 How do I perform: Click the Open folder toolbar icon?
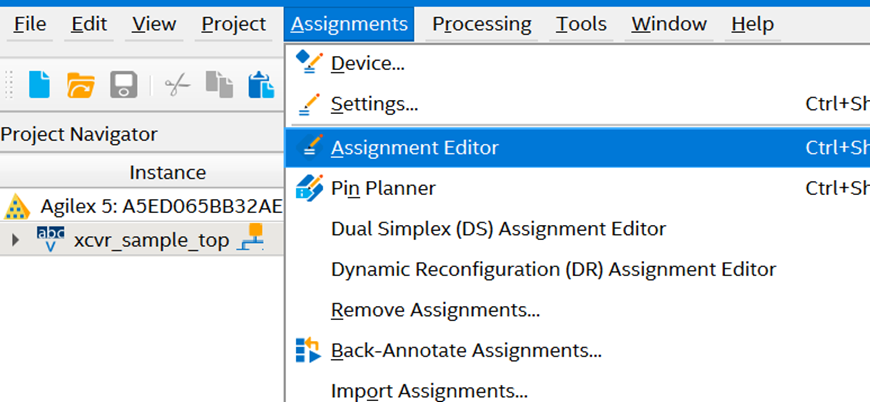80,85
